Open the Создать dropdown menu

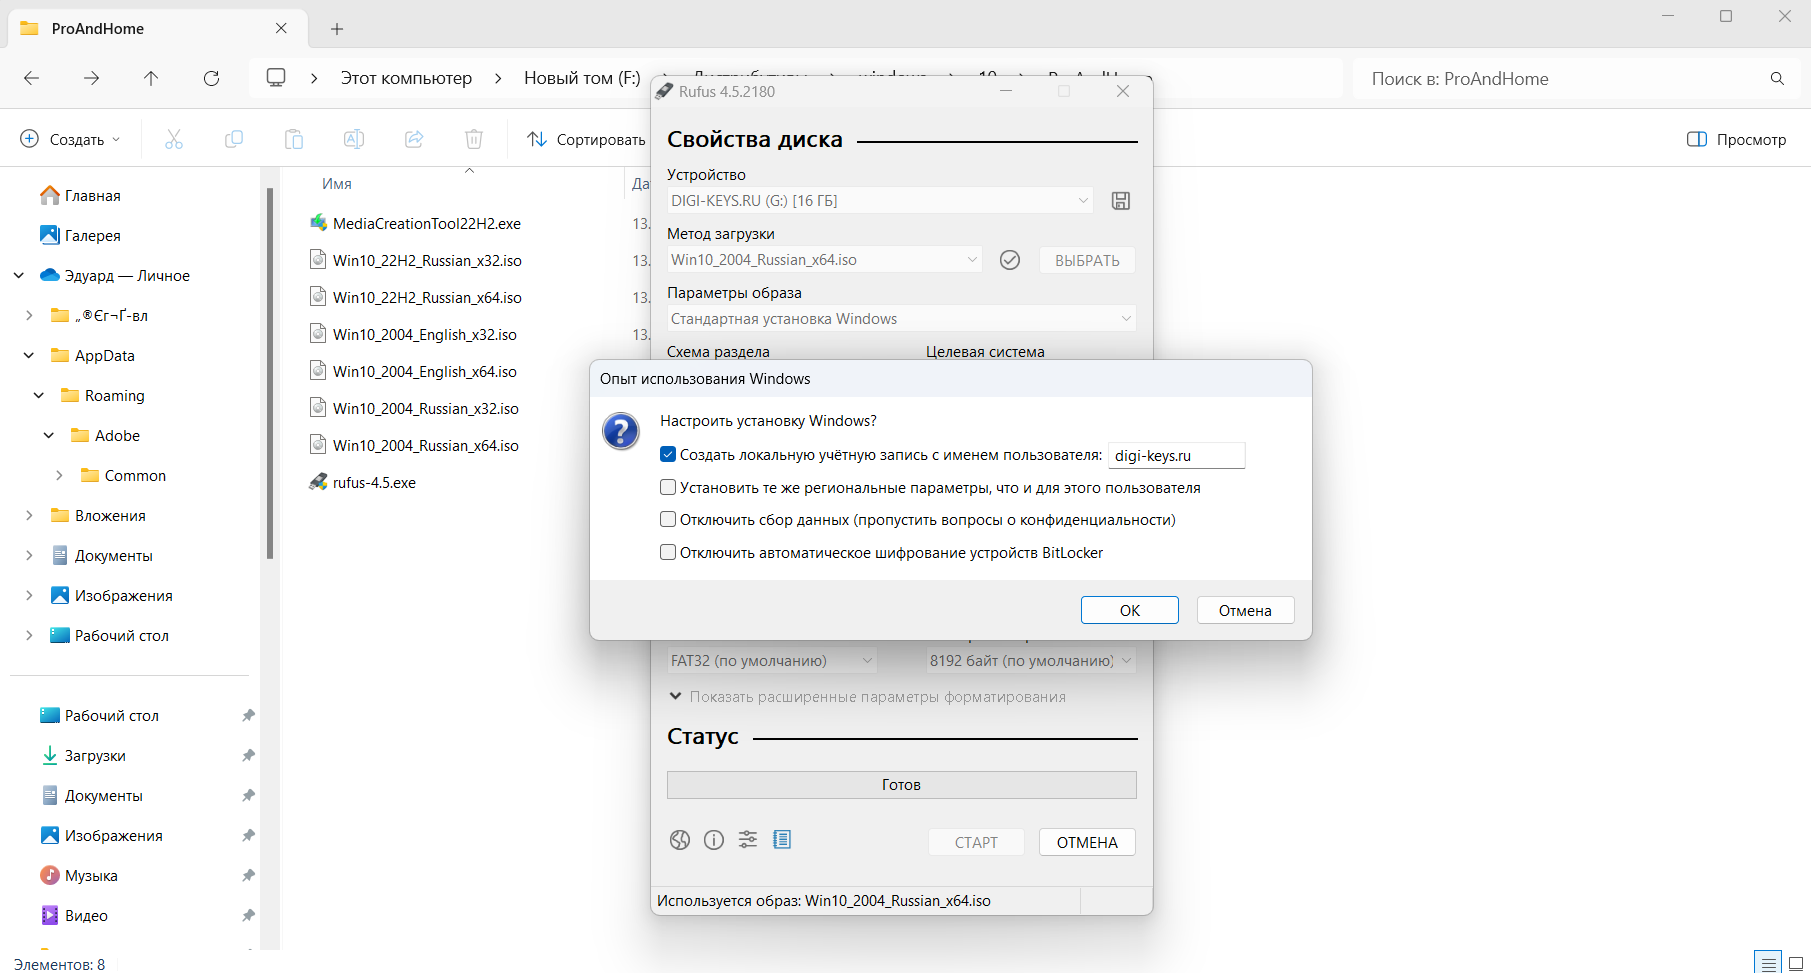point(70,140)
